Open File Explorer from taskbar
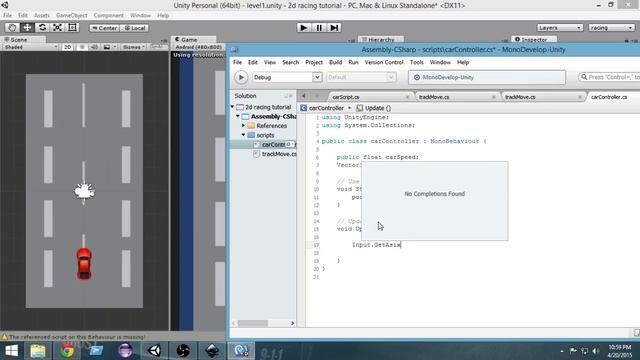This screenshot has height=360, width=640. click(38, 351)
